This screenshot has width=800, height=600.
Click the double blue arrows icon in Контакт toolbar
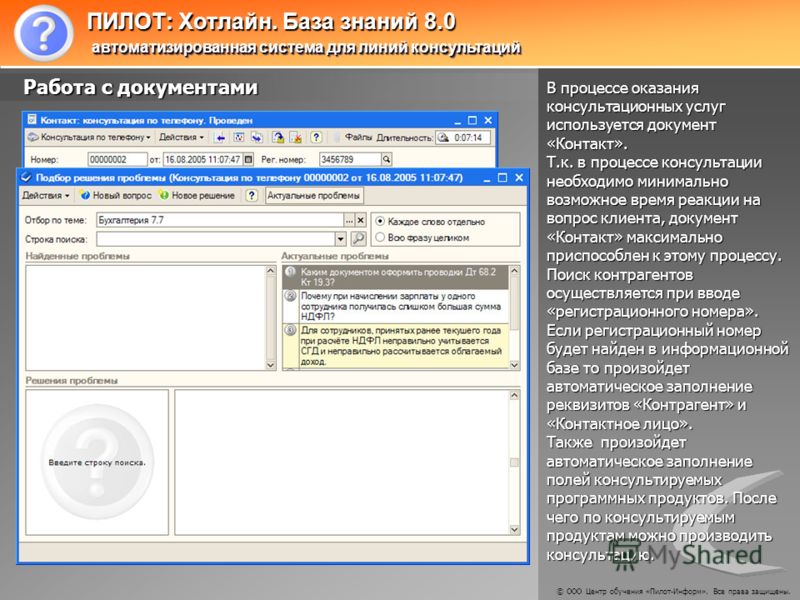click(x=256, y=137)
